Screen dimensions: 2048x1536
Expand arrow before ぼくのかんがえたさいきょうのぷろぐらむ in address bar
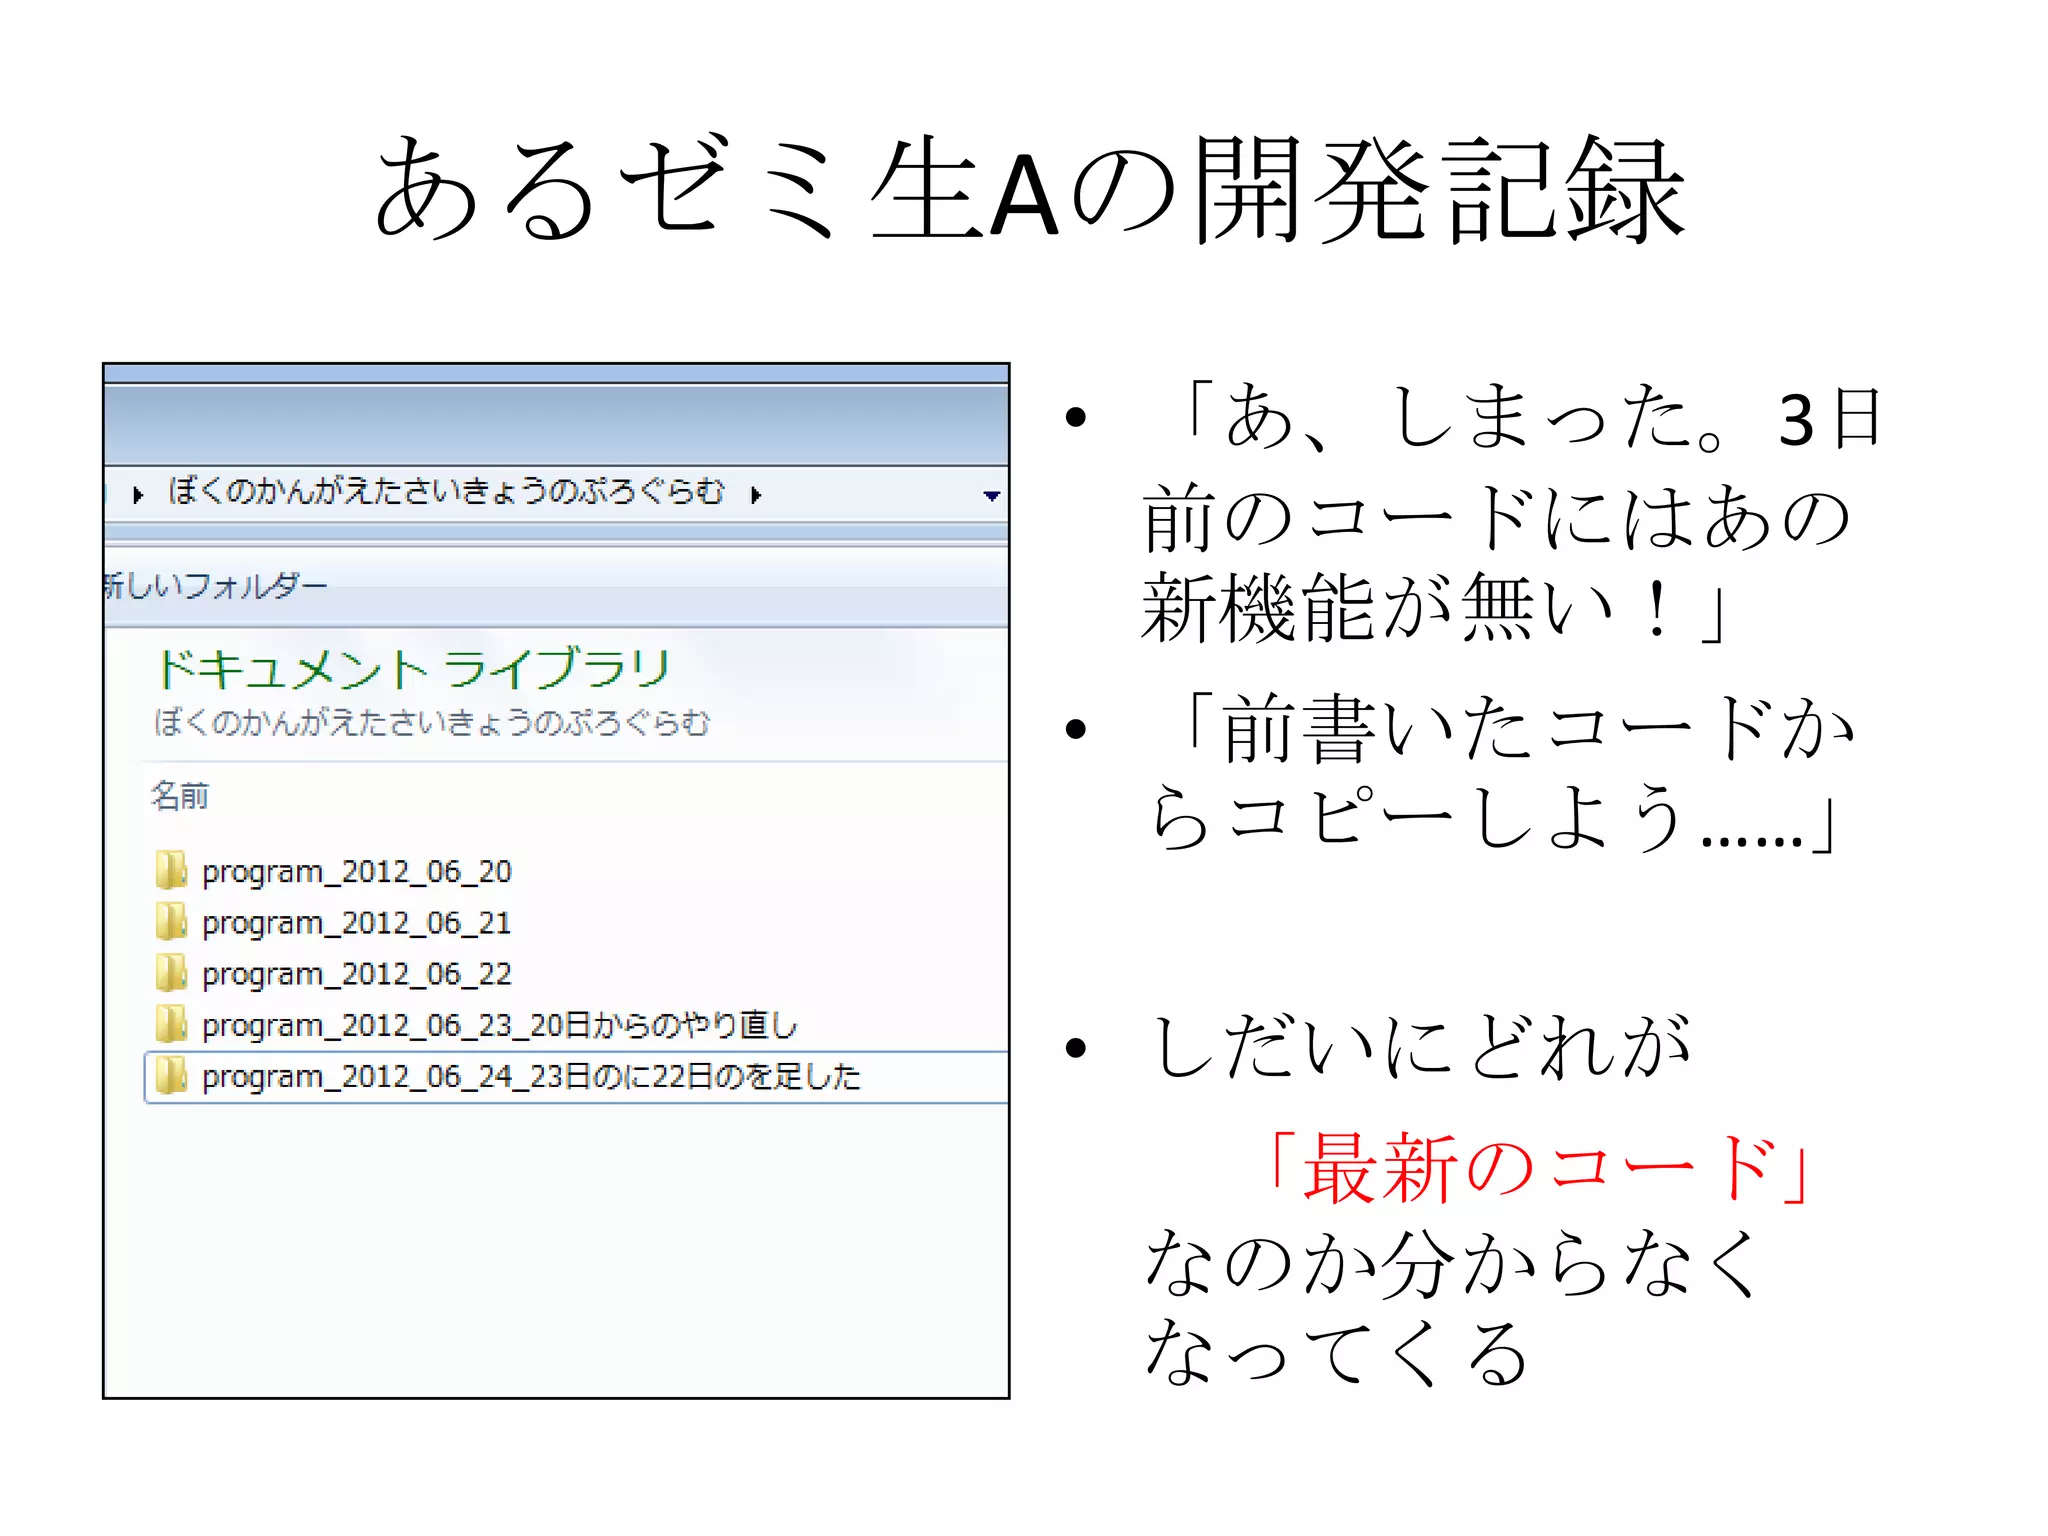[138, 494]
